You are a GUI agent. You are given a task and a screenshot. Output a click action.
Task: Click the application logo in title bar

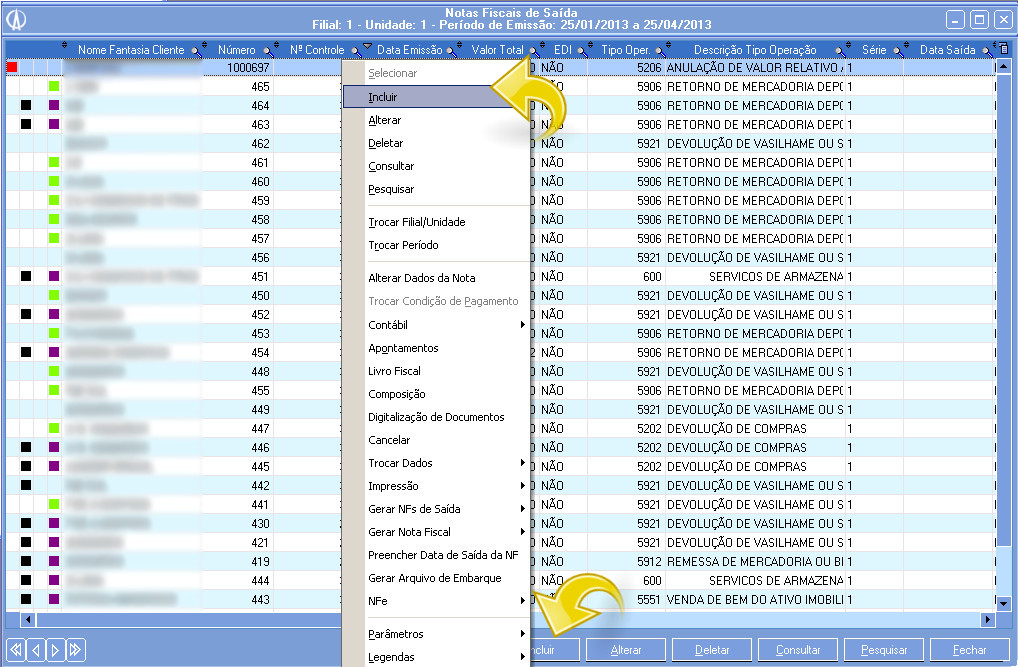[x=18, y=19]
